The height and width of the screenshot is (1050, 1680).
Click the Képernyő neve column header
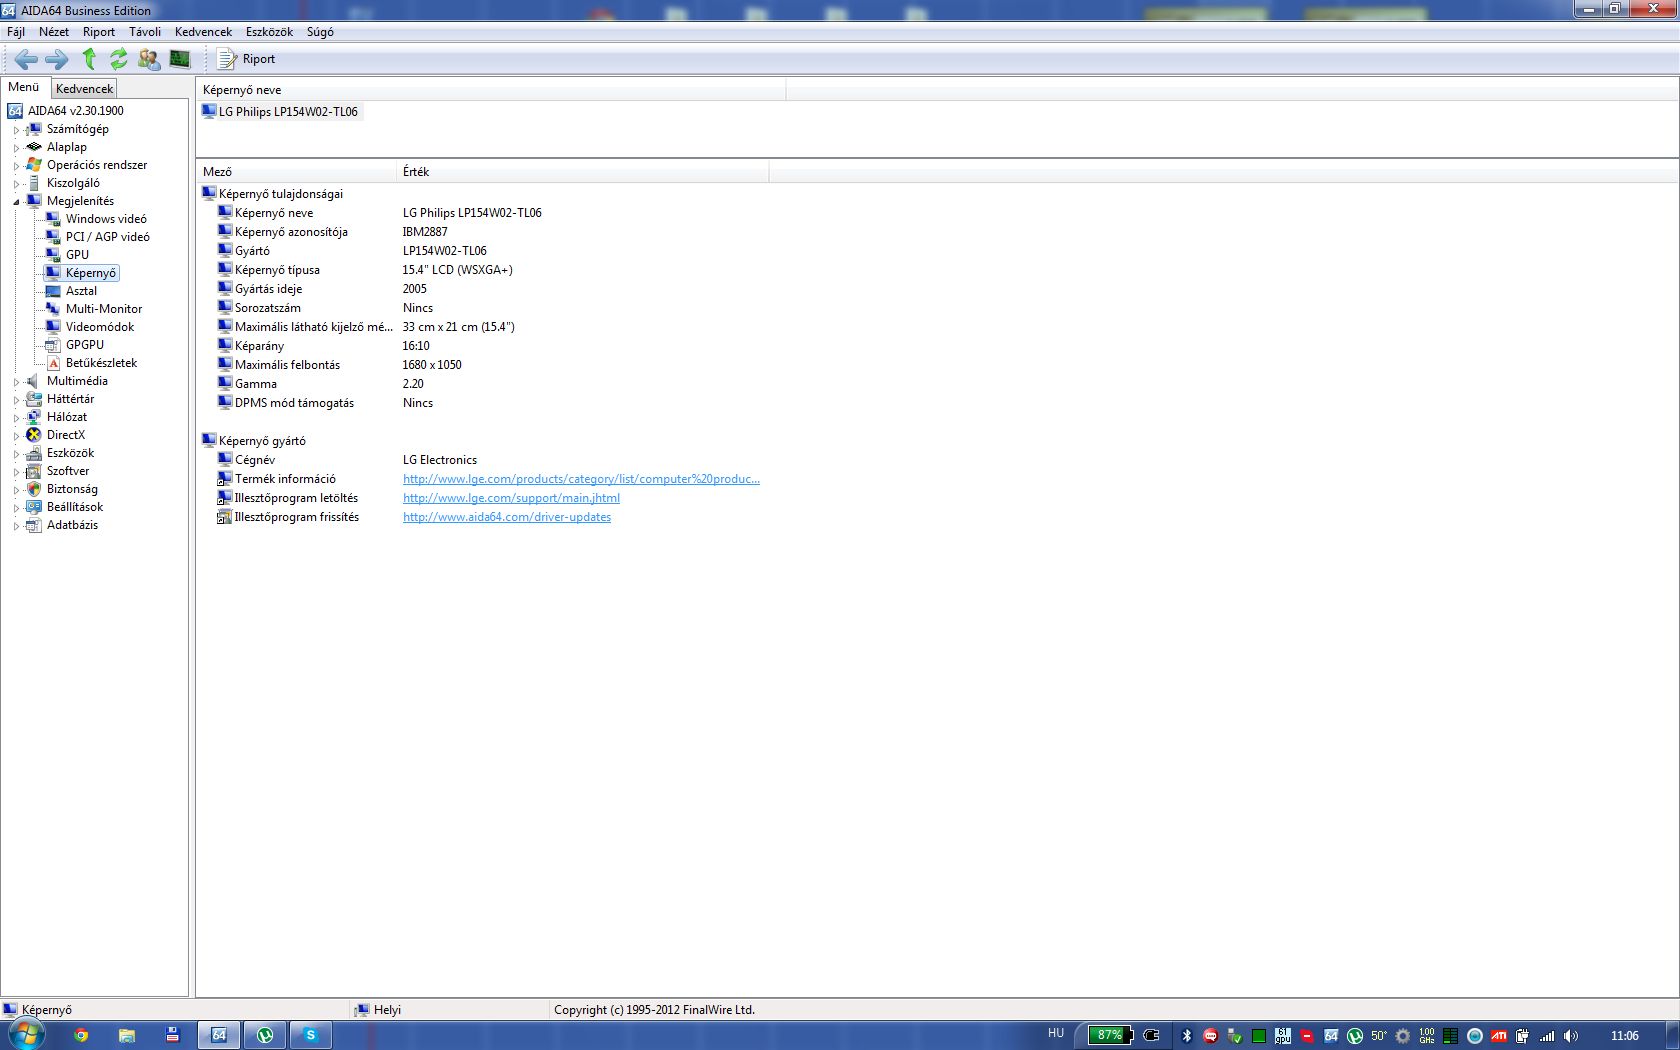[491, 90]
